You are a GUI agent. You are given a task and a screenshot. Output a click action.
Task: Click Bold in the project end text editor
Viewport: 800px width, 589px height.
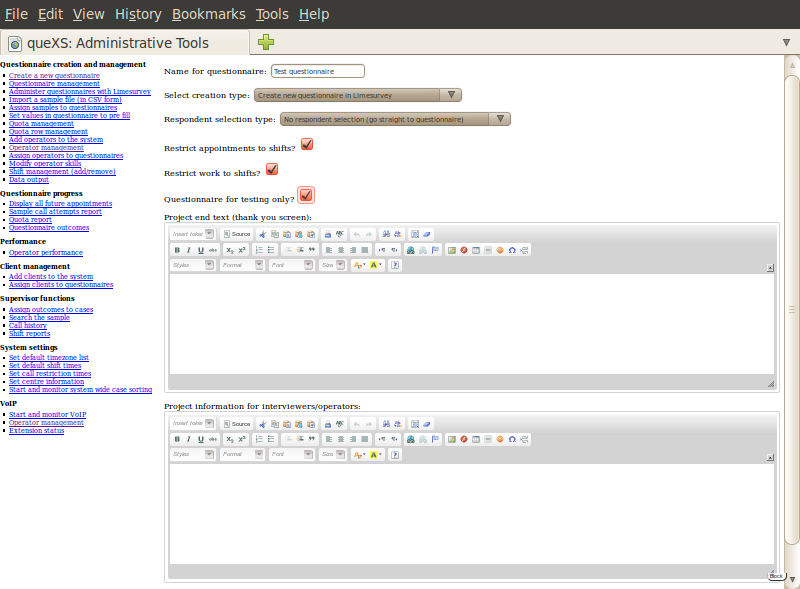click(x=177, y=249)
